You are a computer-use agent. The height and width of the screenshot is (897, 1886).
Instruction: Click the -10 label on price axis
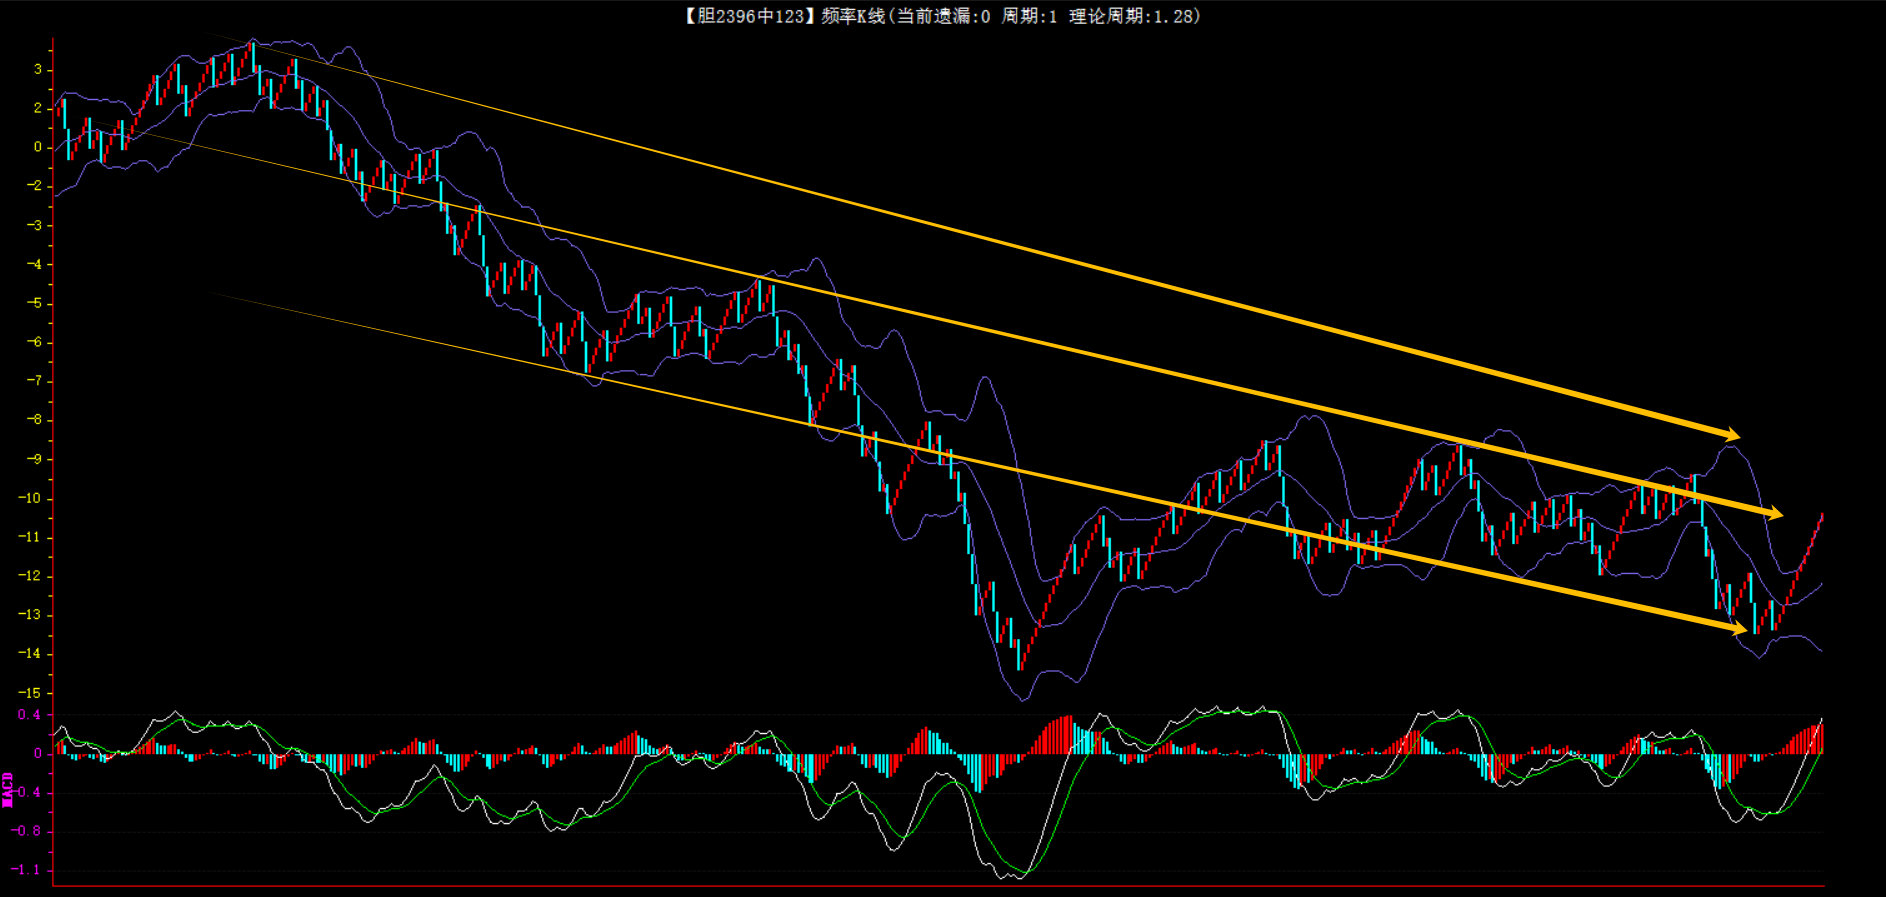[31, 498]
